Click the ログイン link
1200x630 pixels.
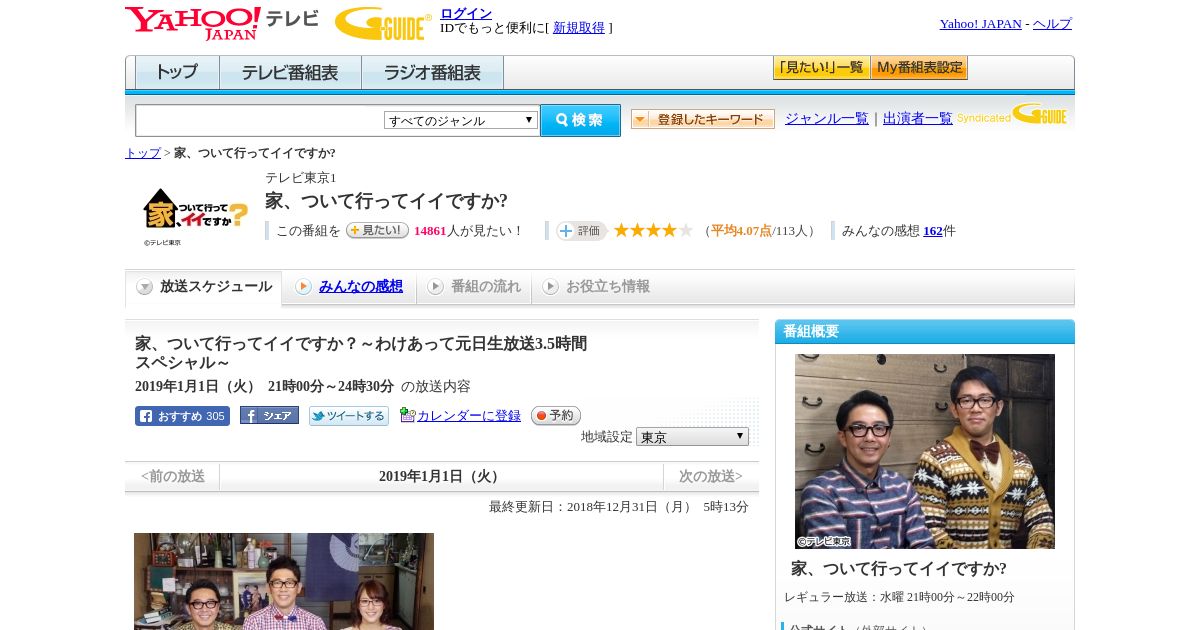tap(466, 13)
